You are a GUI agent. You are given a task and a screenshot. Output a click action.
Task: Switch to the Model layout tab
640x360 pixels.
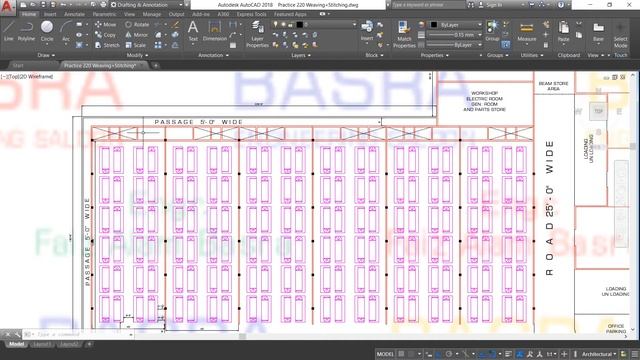pyautogui.click(x=16, y=344)
